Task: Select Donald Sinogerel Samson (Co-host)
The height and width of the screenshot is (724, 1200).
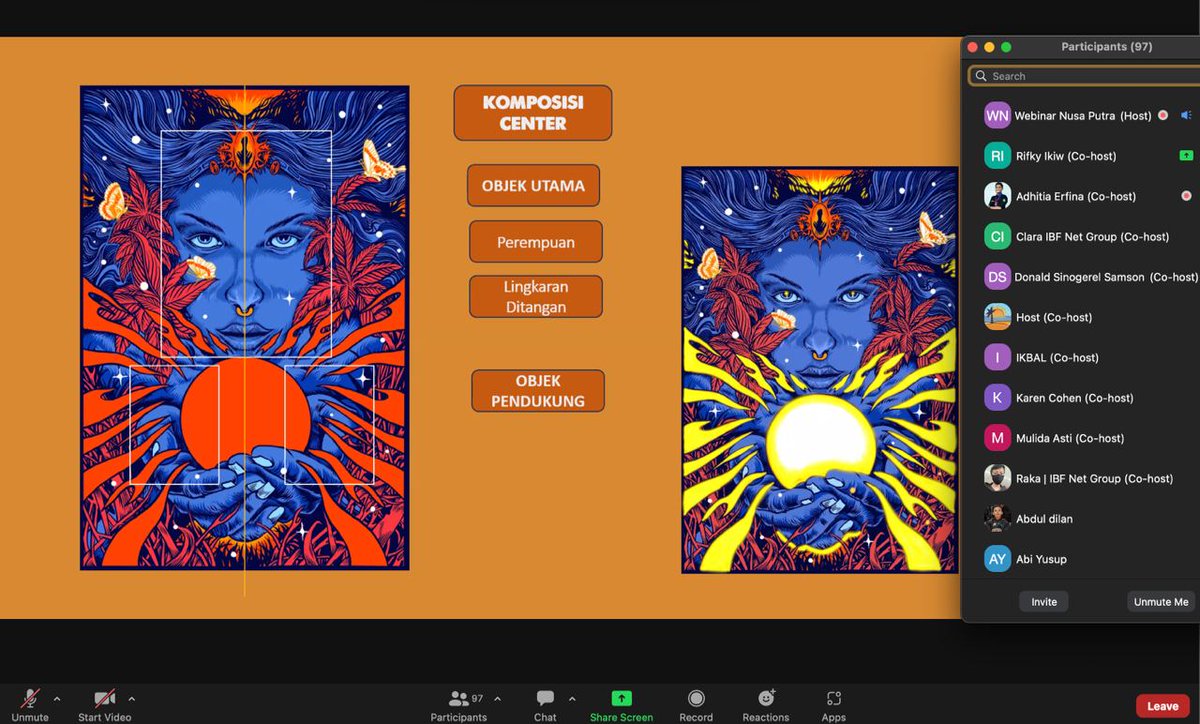Action: pos(1084,277)
